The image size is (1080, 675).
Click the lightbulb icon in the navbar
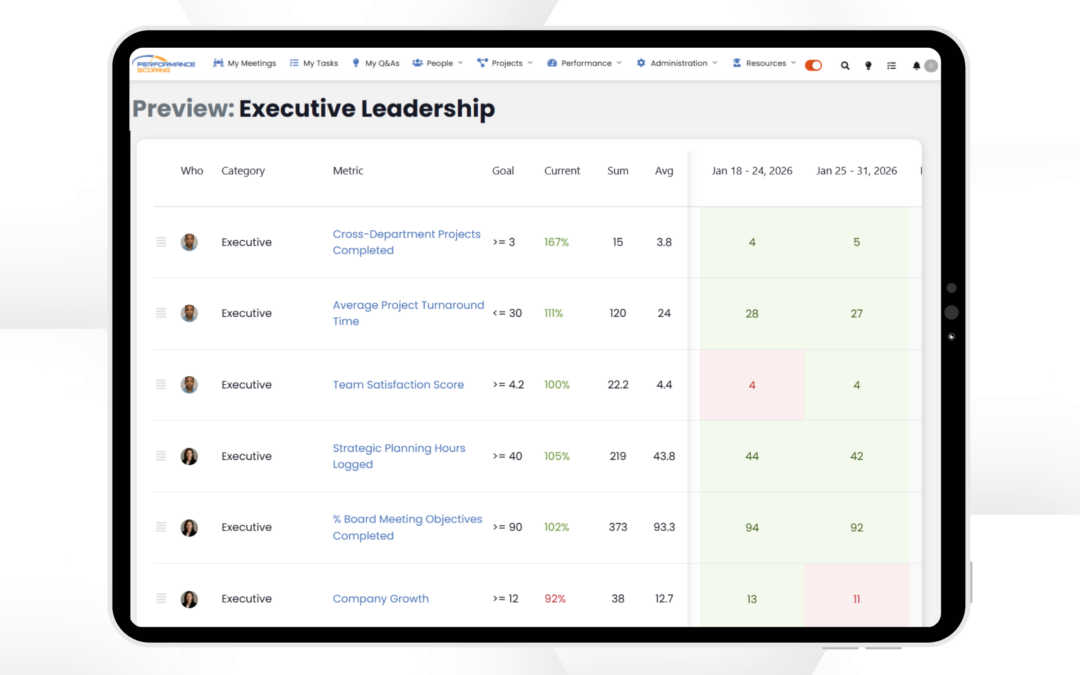point(868,64)
